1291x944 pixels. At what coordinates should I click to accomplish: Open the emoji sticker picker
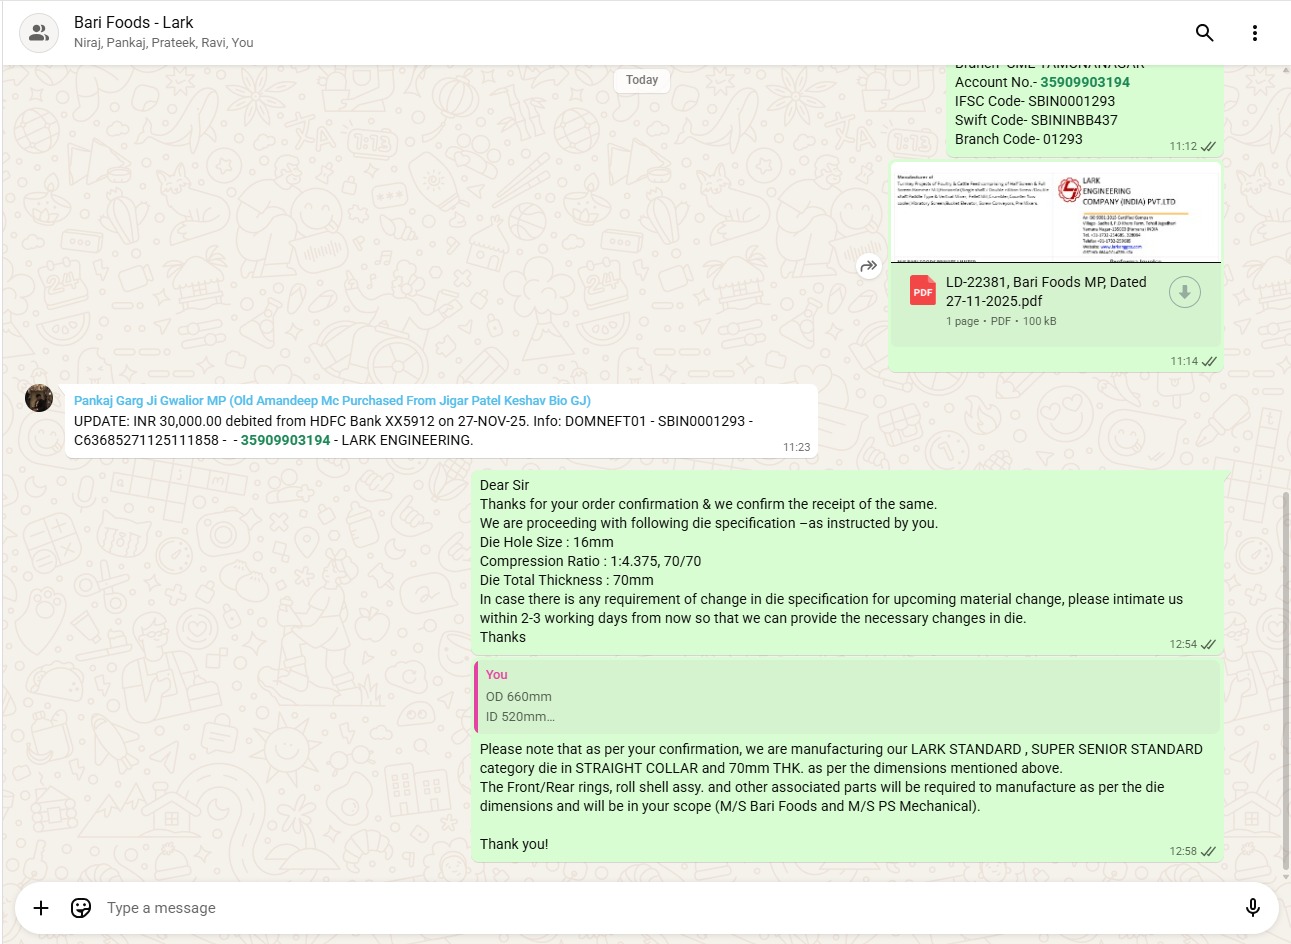81,908
